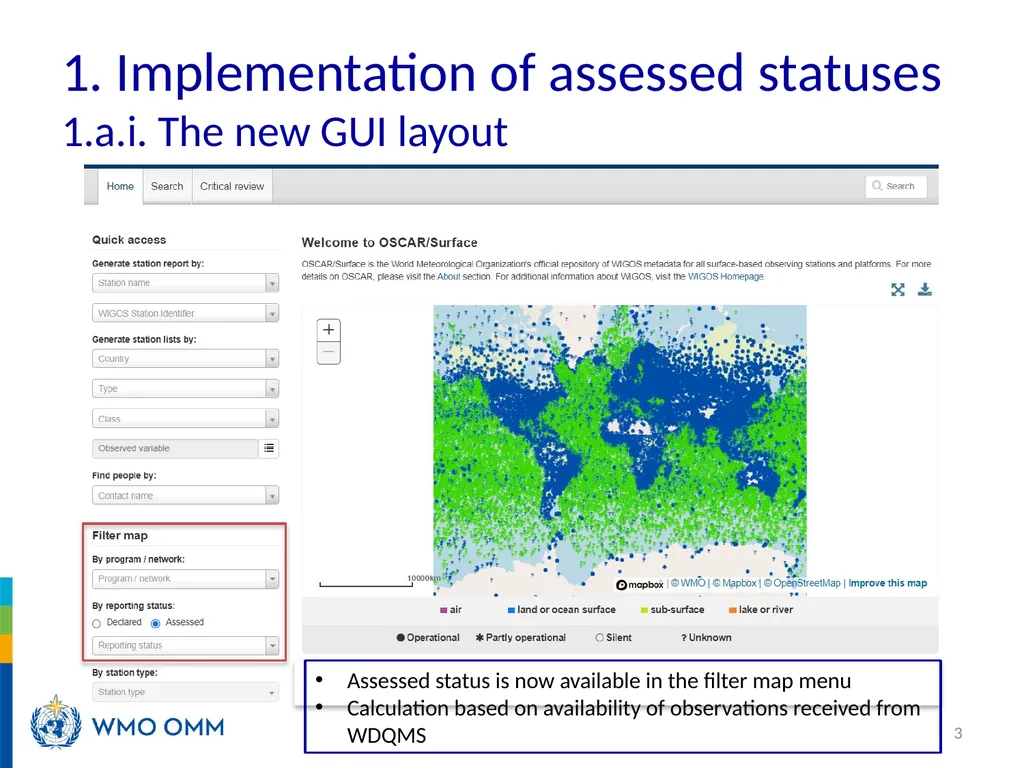
Task: Open the Class dropdown
Action: (x=185, y=419)
